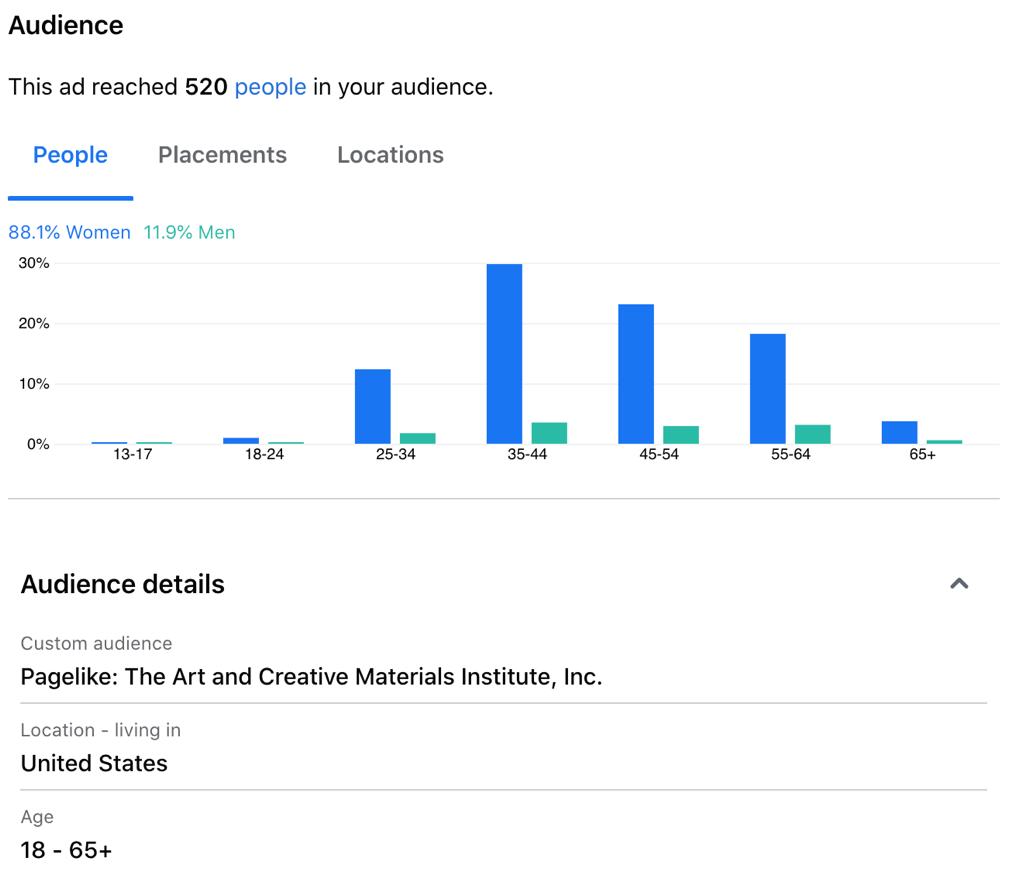Image resolution: width=1023 pixels, height=872 pixels.
Task: Collapse the Audience details section
Action: [x=959, y=584]
